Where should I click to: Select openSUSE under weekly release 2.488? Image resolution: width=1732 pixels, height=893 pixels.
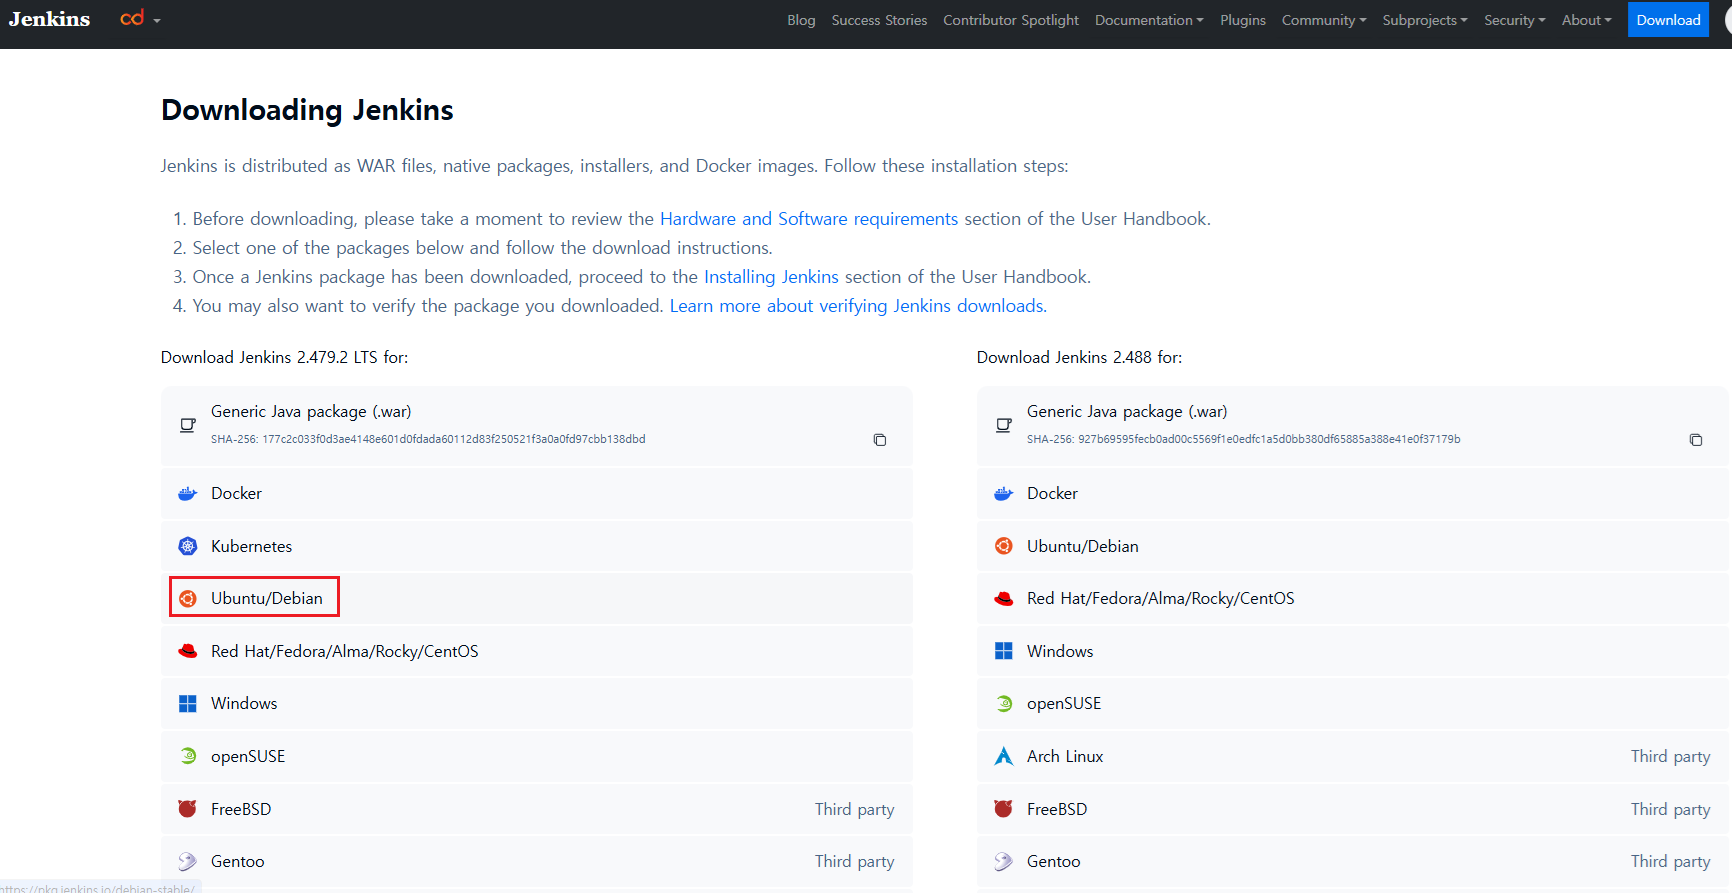(1353, 703)
